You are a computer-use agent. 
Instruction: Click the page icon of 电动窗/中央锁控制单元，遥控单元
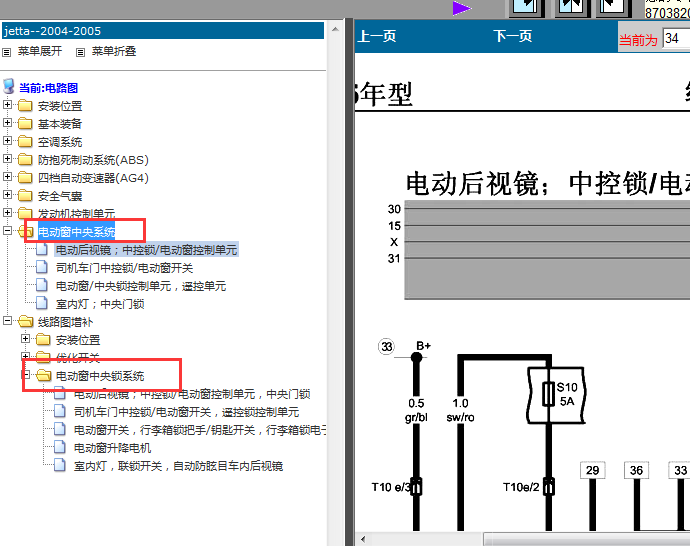tap(42, 286)
